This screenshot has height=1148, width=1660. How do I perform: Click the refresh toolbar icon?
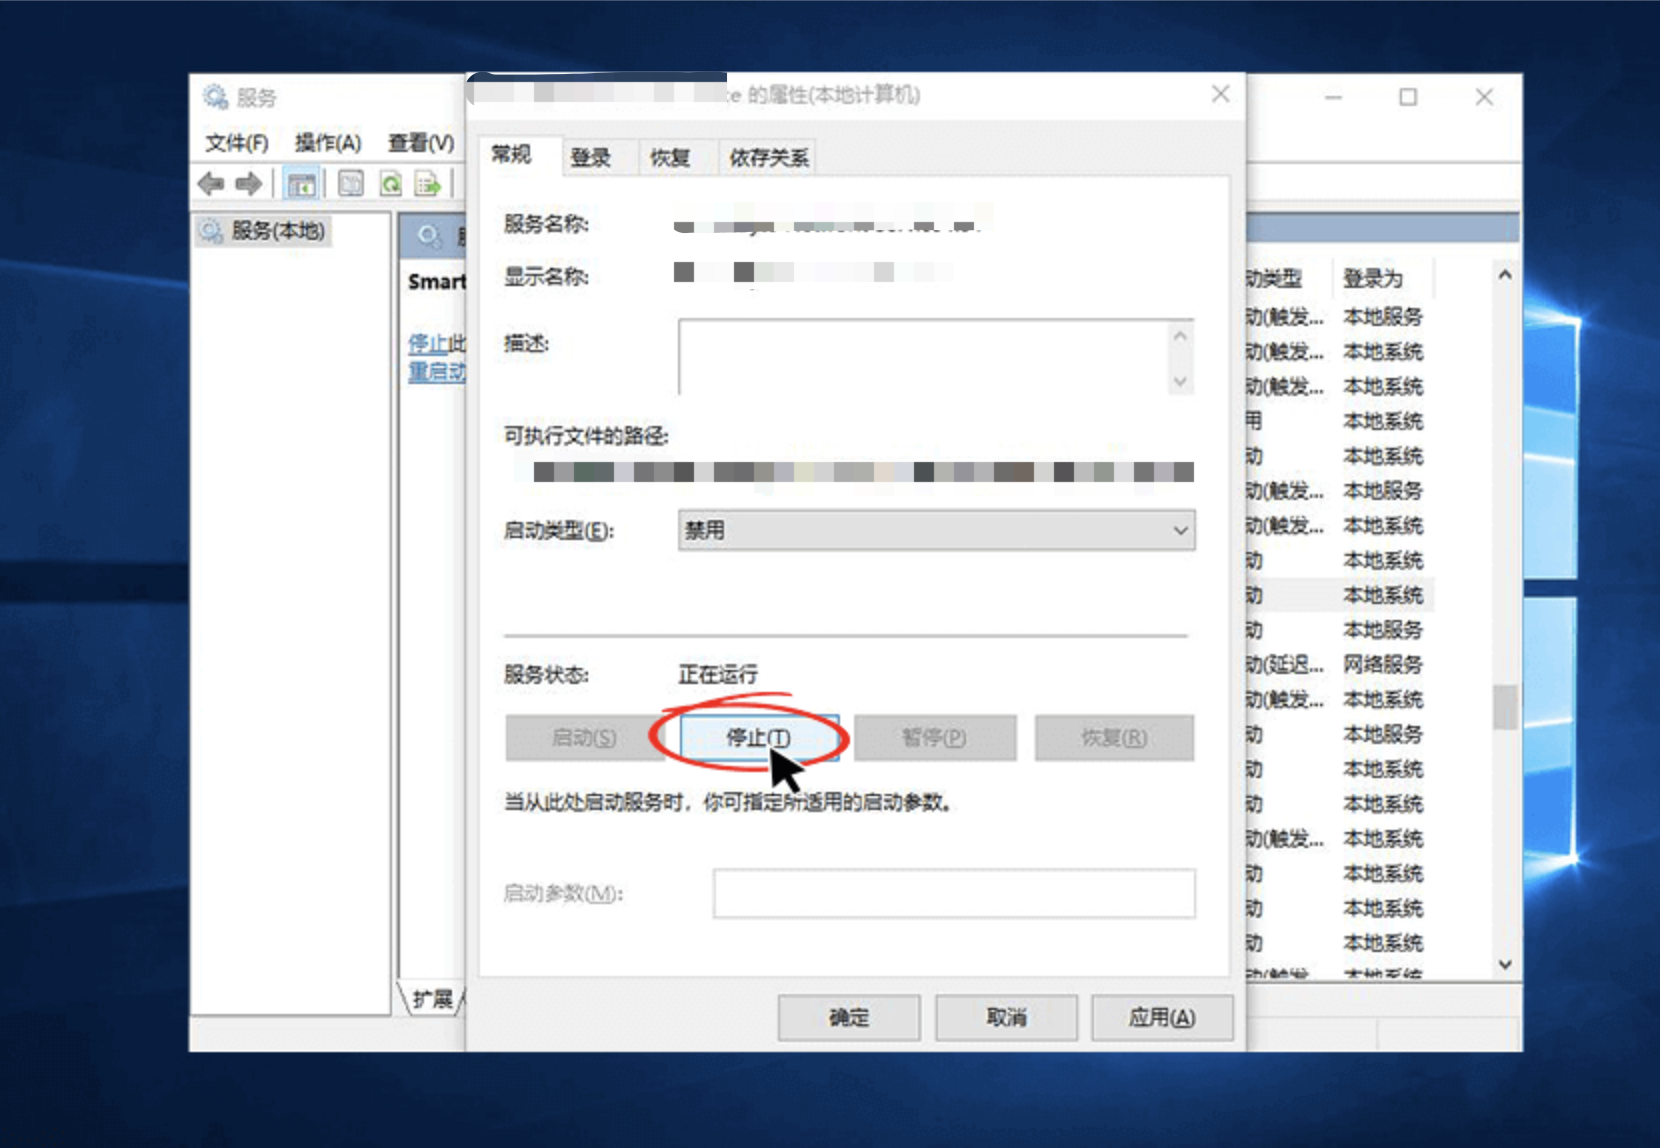(390, 184)
